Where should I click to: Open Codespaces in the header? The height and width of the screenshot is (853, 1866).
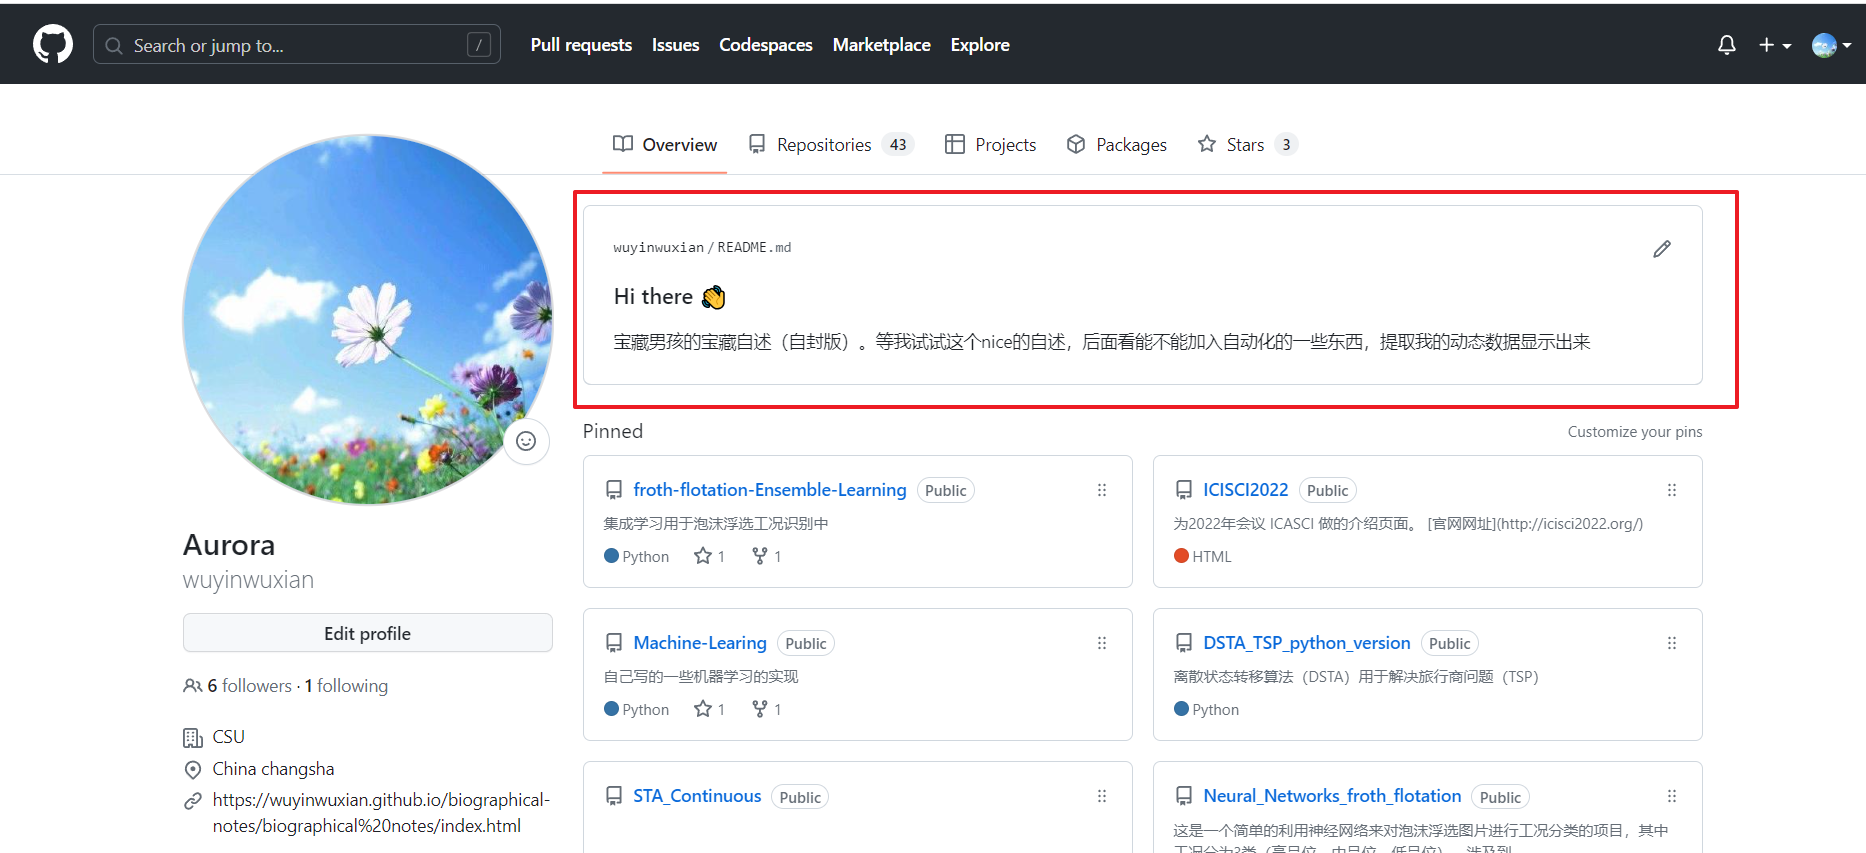pos(765,45)
